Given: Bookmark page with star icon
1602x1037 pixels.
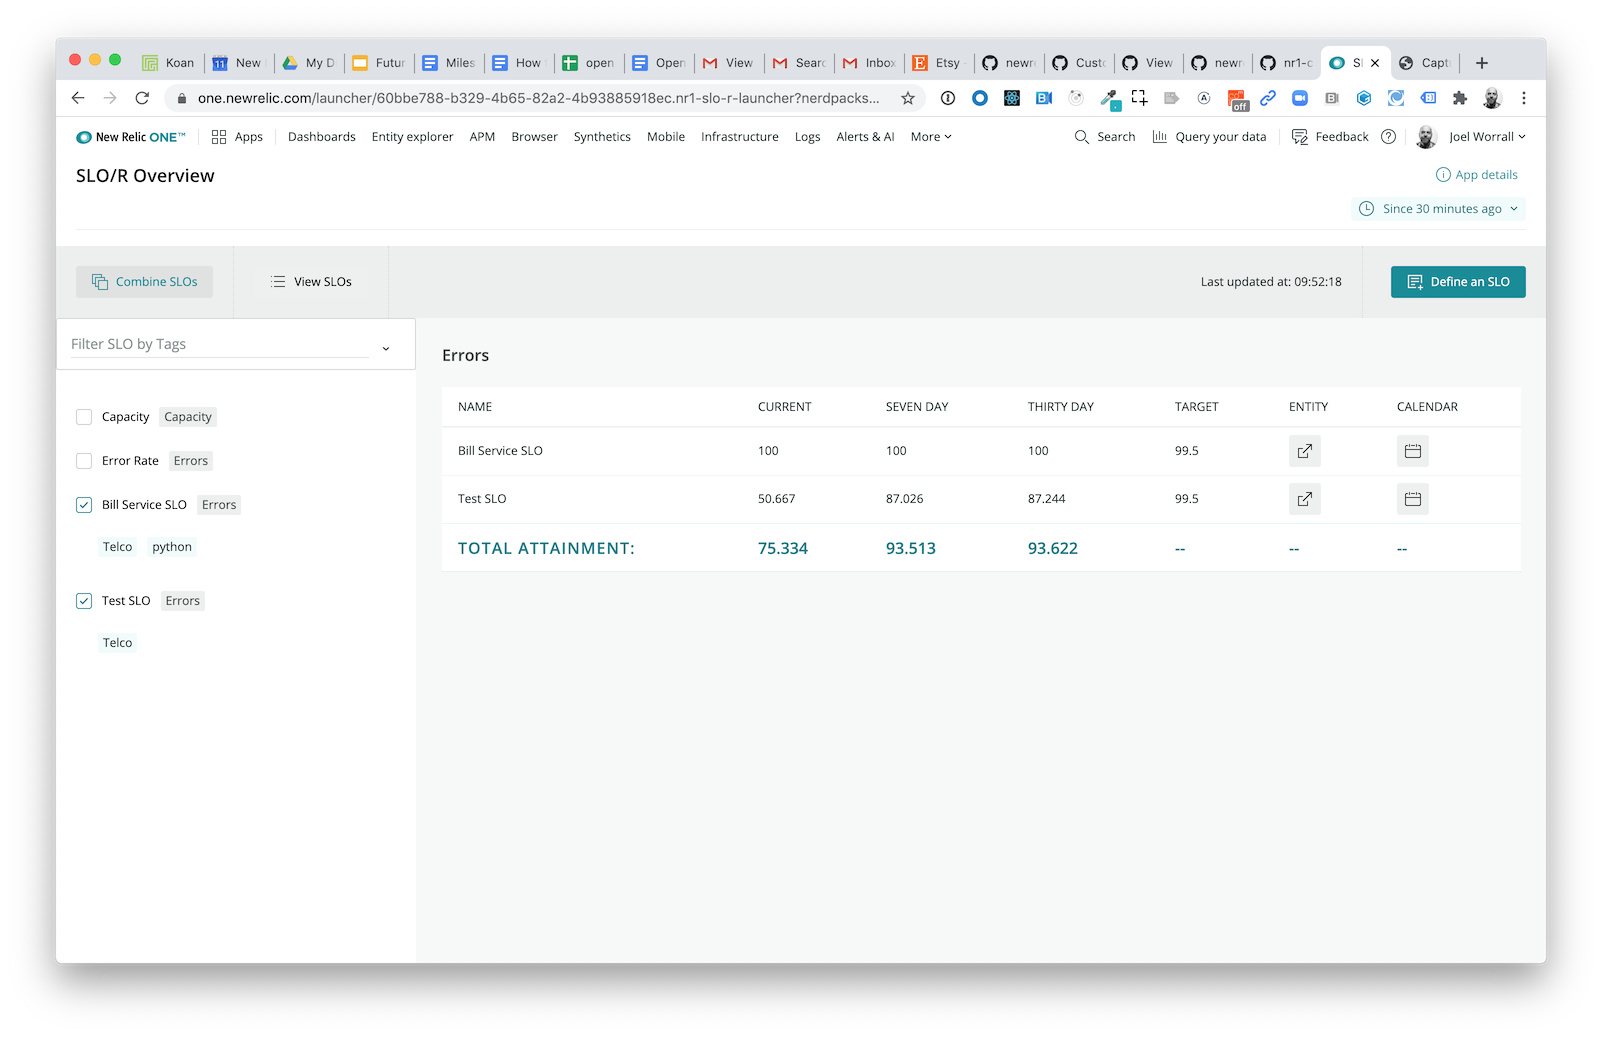Looking at the screenshot, I should pos(908,98).
